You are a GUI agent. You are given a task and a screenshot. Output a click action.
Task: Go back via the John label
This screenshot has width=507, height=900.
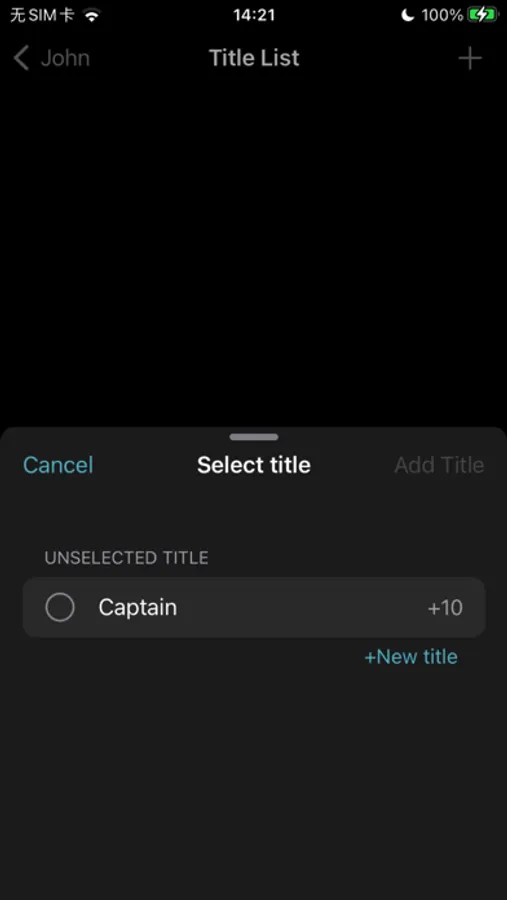[x=65, y=58]
